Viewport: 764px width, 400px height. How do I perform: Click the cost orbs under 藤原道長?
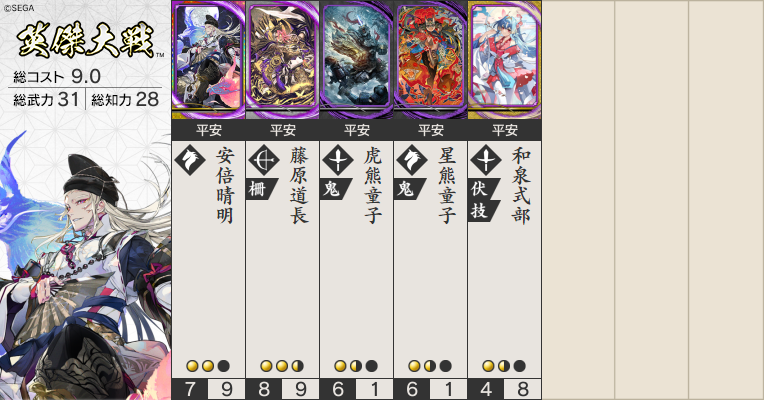click(282, 366)
